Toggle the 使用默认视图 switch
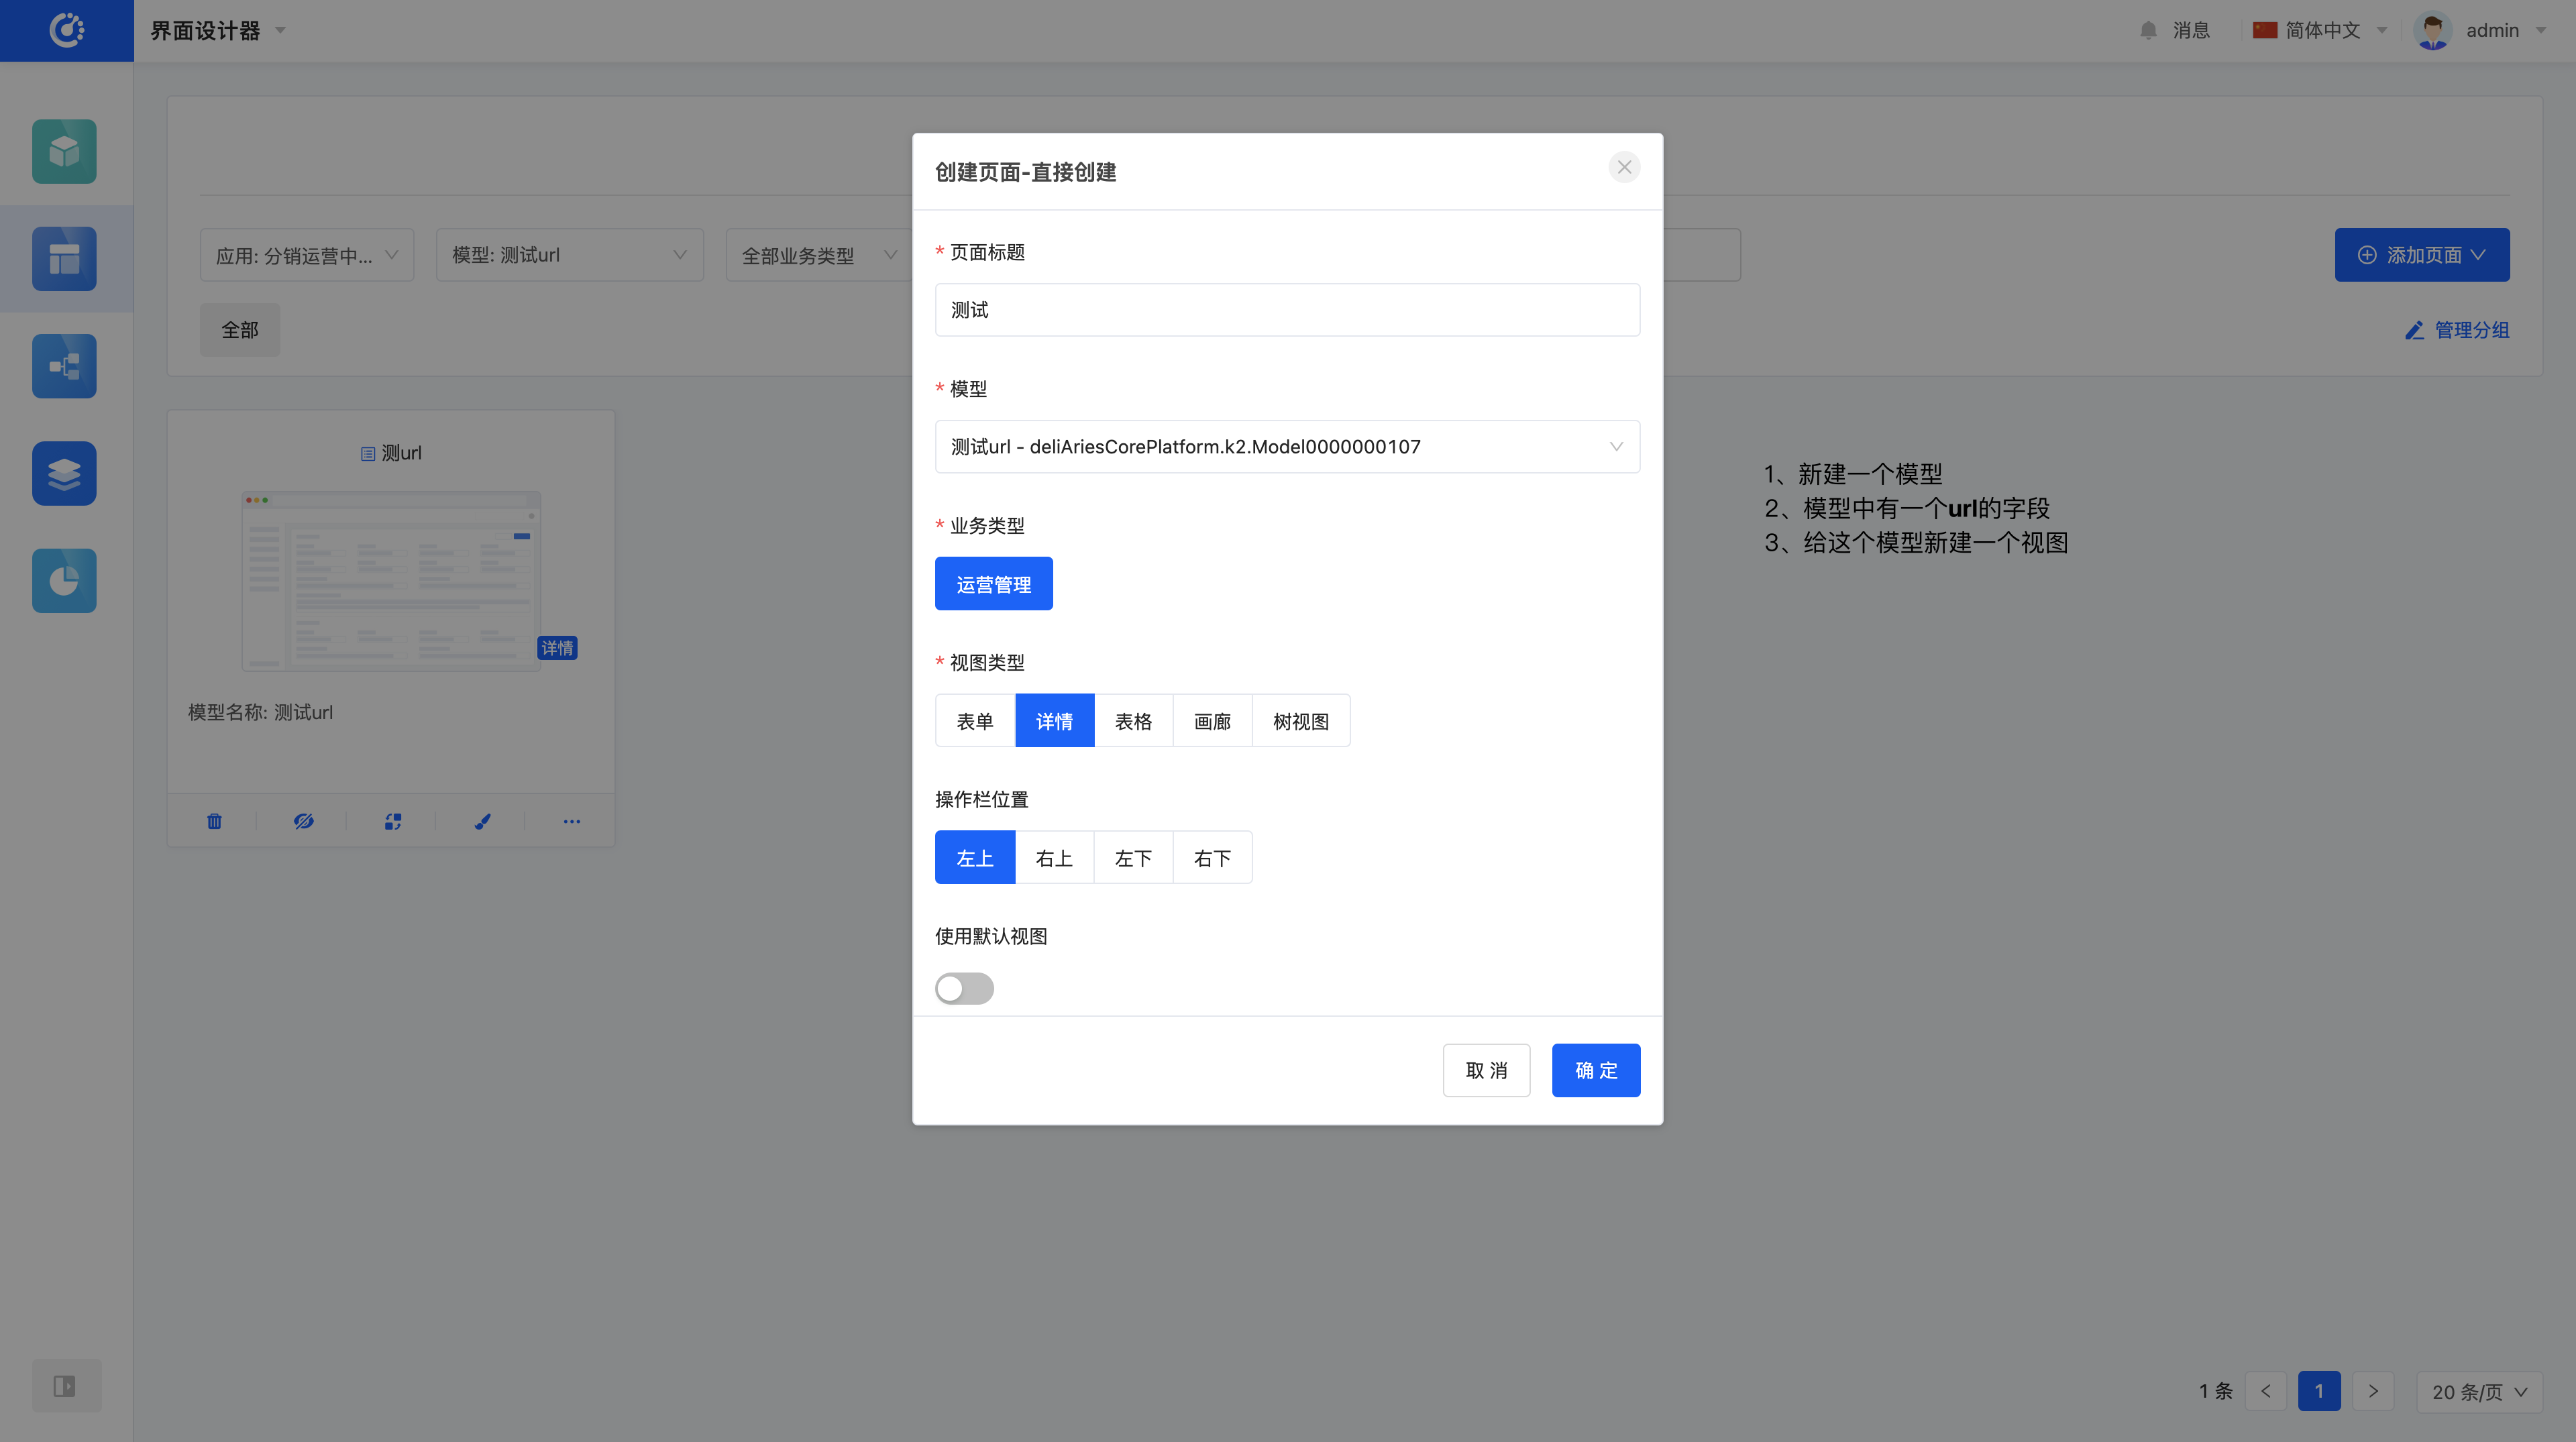 pos(964,988)
